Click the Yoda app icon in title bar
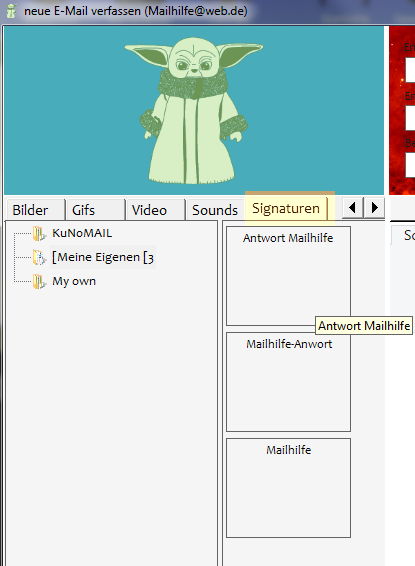The image size is (415, 566). coord(12,11)
